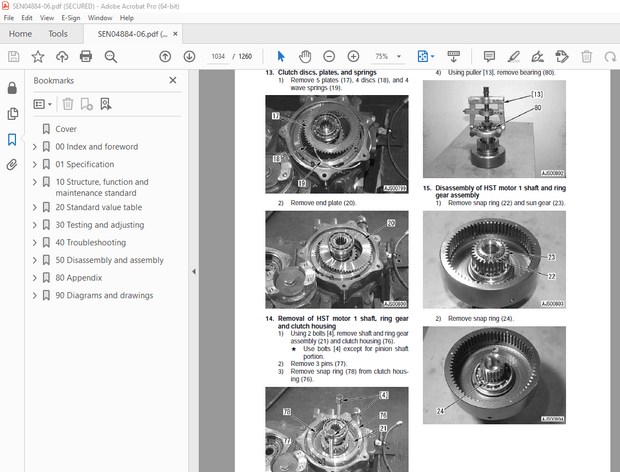The image size is (620, 472).
Task: Add a comment note icon
Action: coord(489,57)
